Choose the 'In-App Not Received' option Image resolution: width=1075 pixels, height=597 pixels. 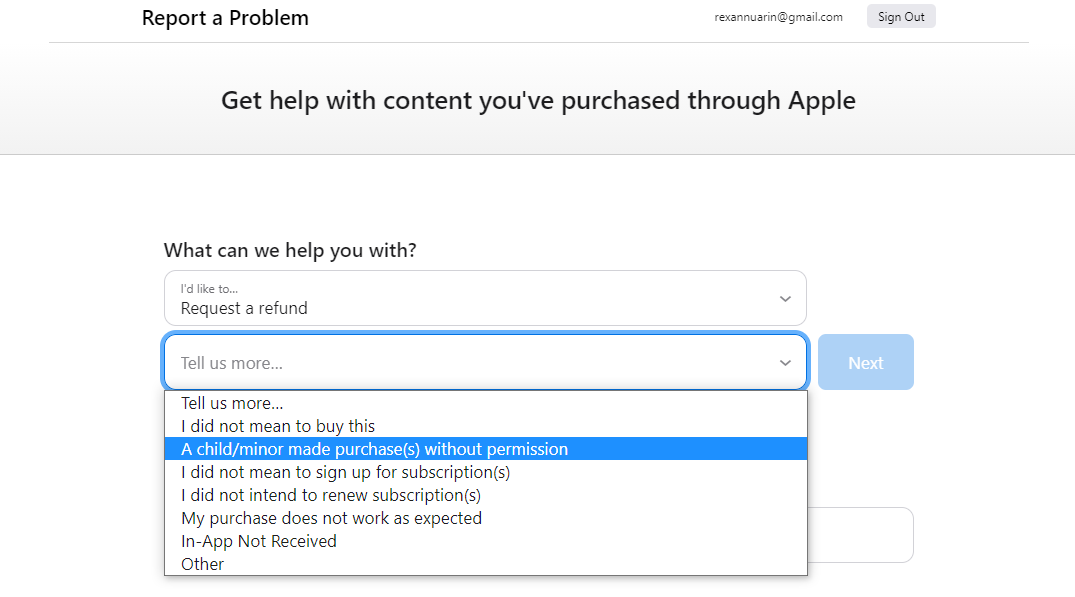click(x=258, y=541)
